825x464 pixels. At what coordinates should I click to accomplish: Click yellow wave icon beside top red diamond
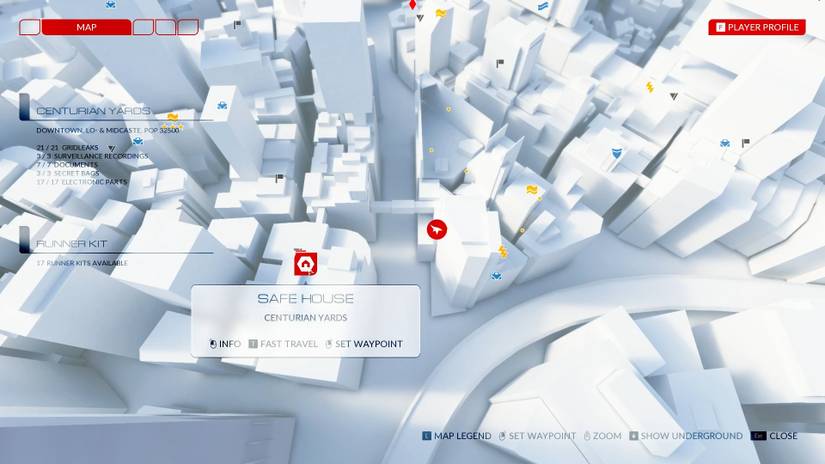pos(440,13)
